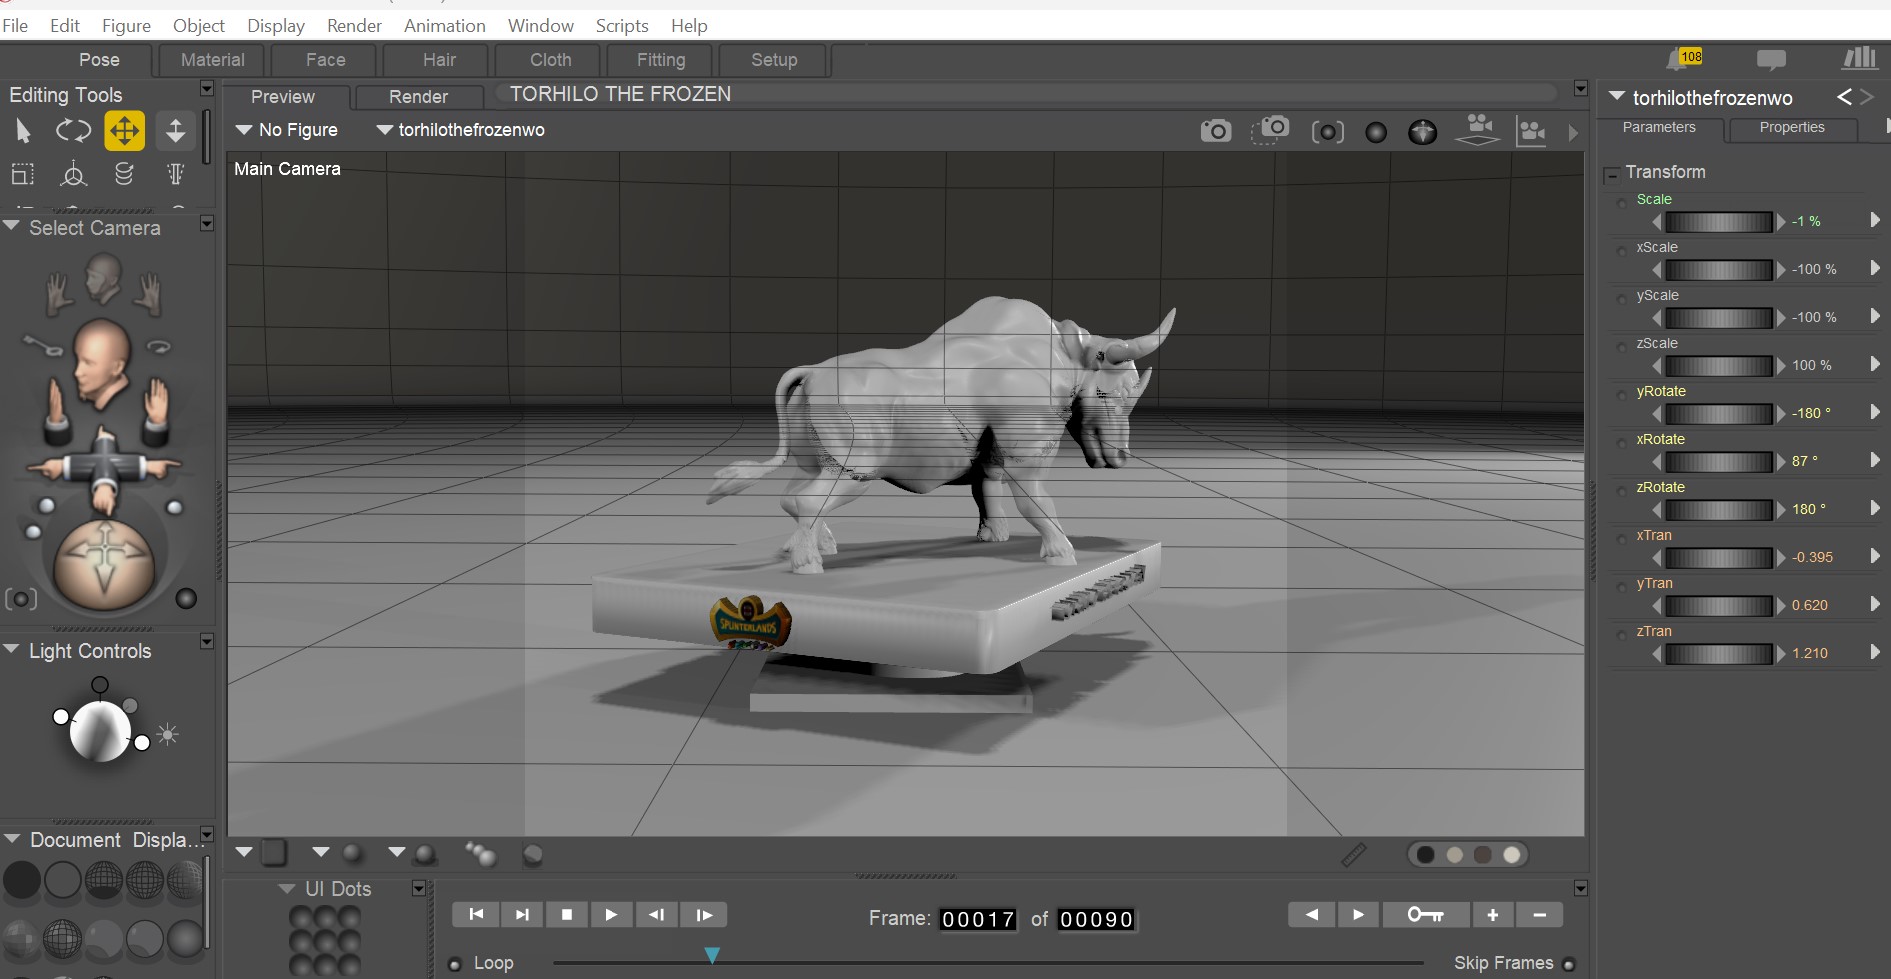Switch to the Properties tab
This screenshot has height=979, width=1891.
pyautogui.click(x=1792, y=128)
